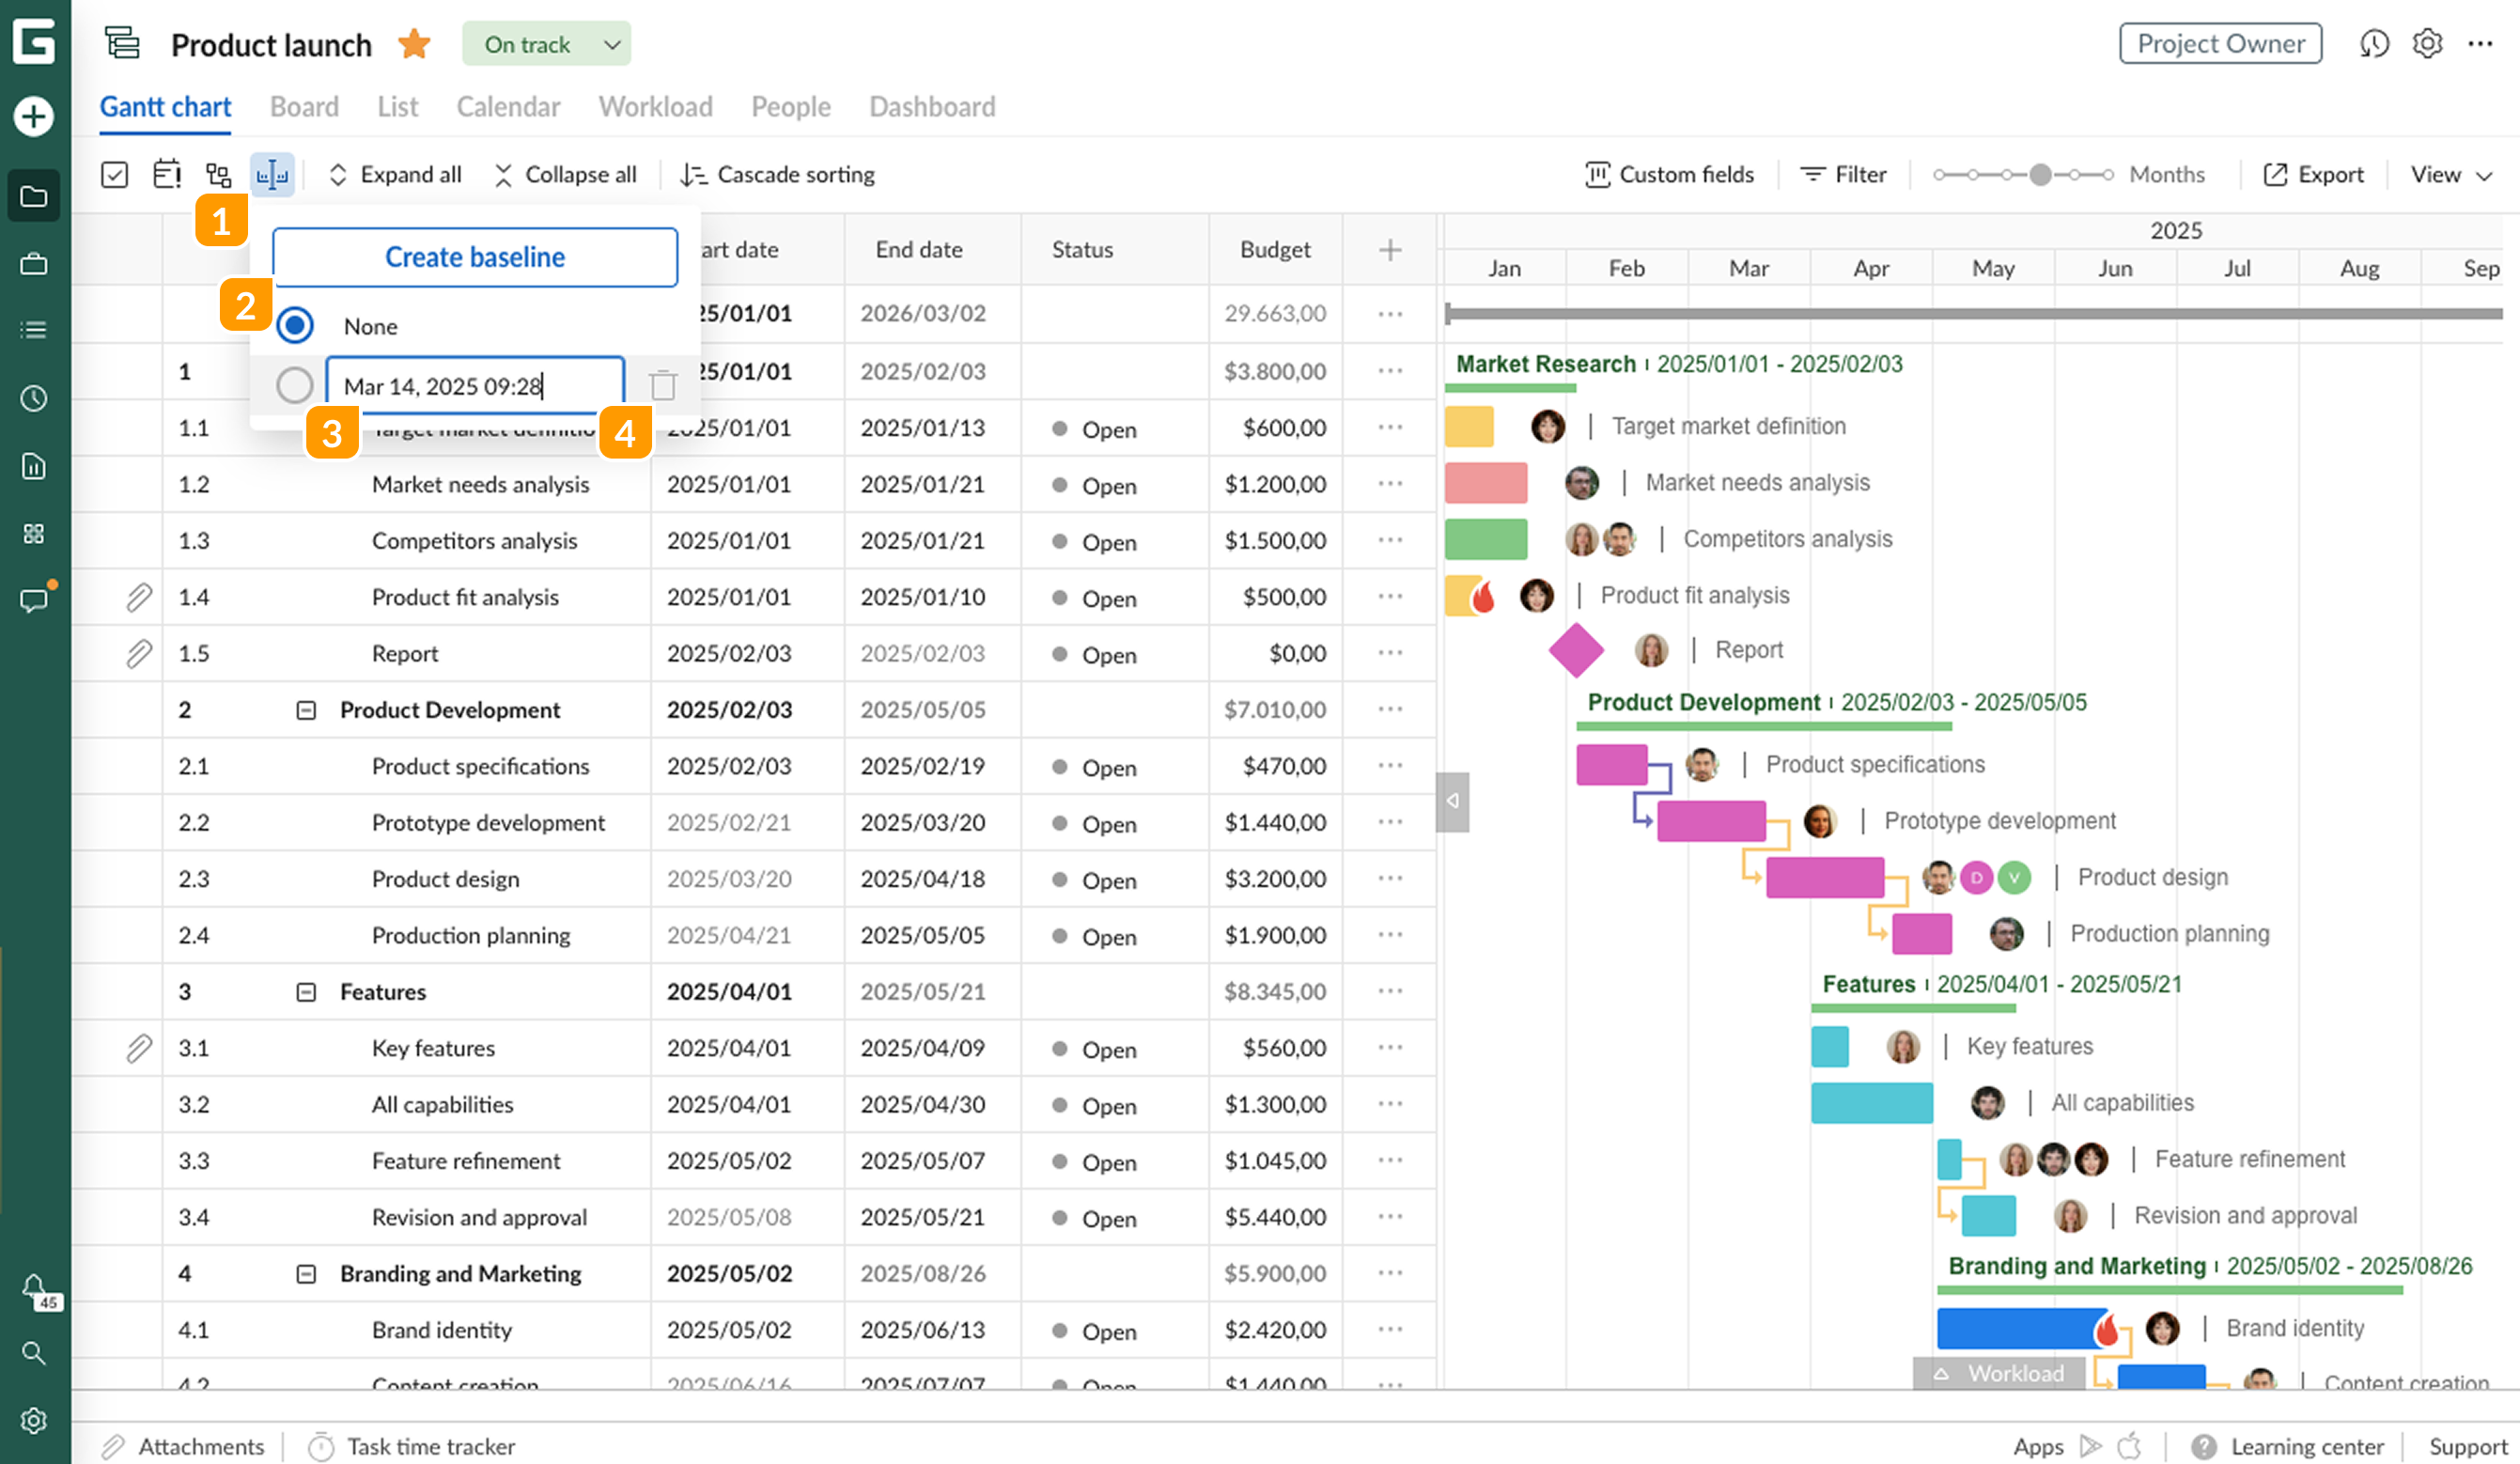The image size is (2520, 1464).
Task: Click the Create baseline button
Action: pyautogui.click(x=475, y=257)
